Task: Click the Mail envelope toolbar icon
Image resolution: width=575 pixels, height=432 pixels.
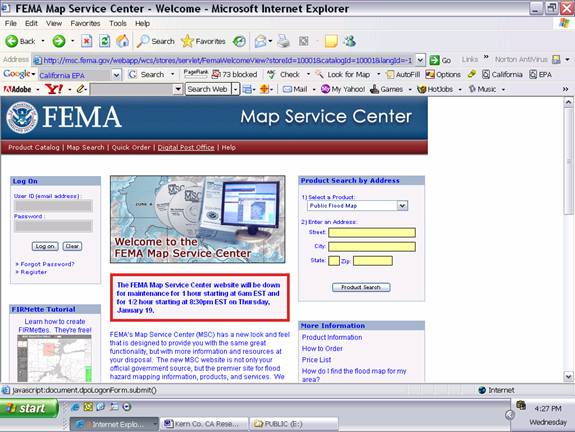Action: click(x=261, y=41)
